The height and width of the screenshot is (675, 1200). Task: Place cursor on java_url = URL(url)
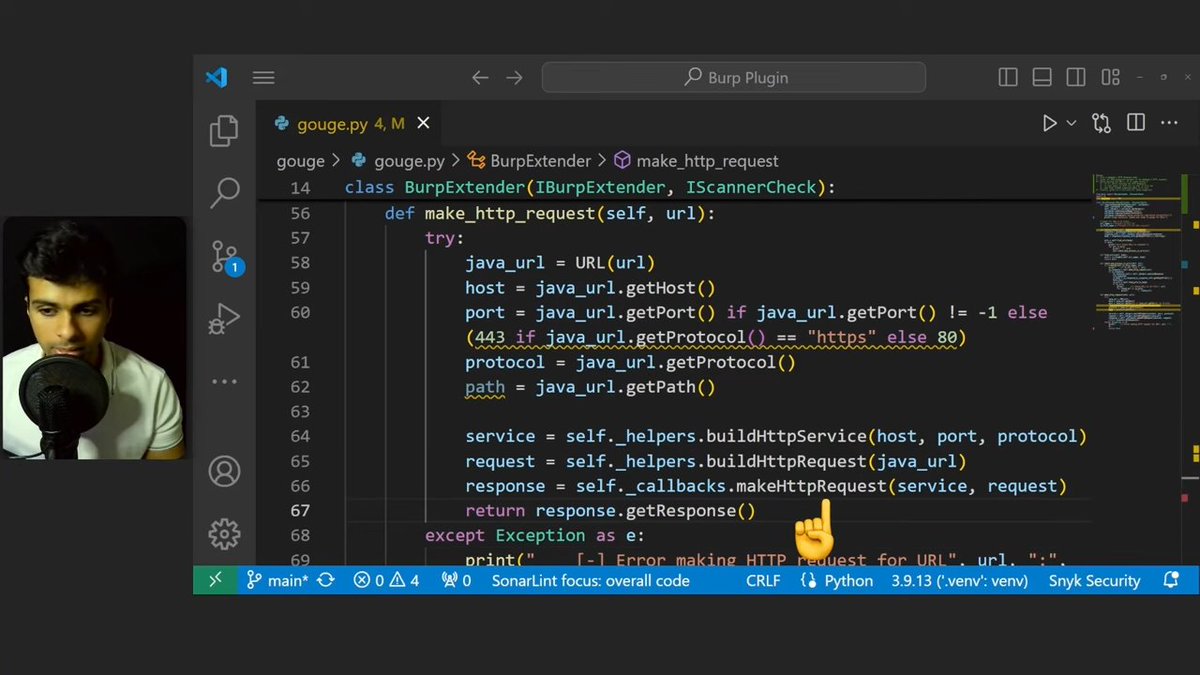[x=560, y=262]
